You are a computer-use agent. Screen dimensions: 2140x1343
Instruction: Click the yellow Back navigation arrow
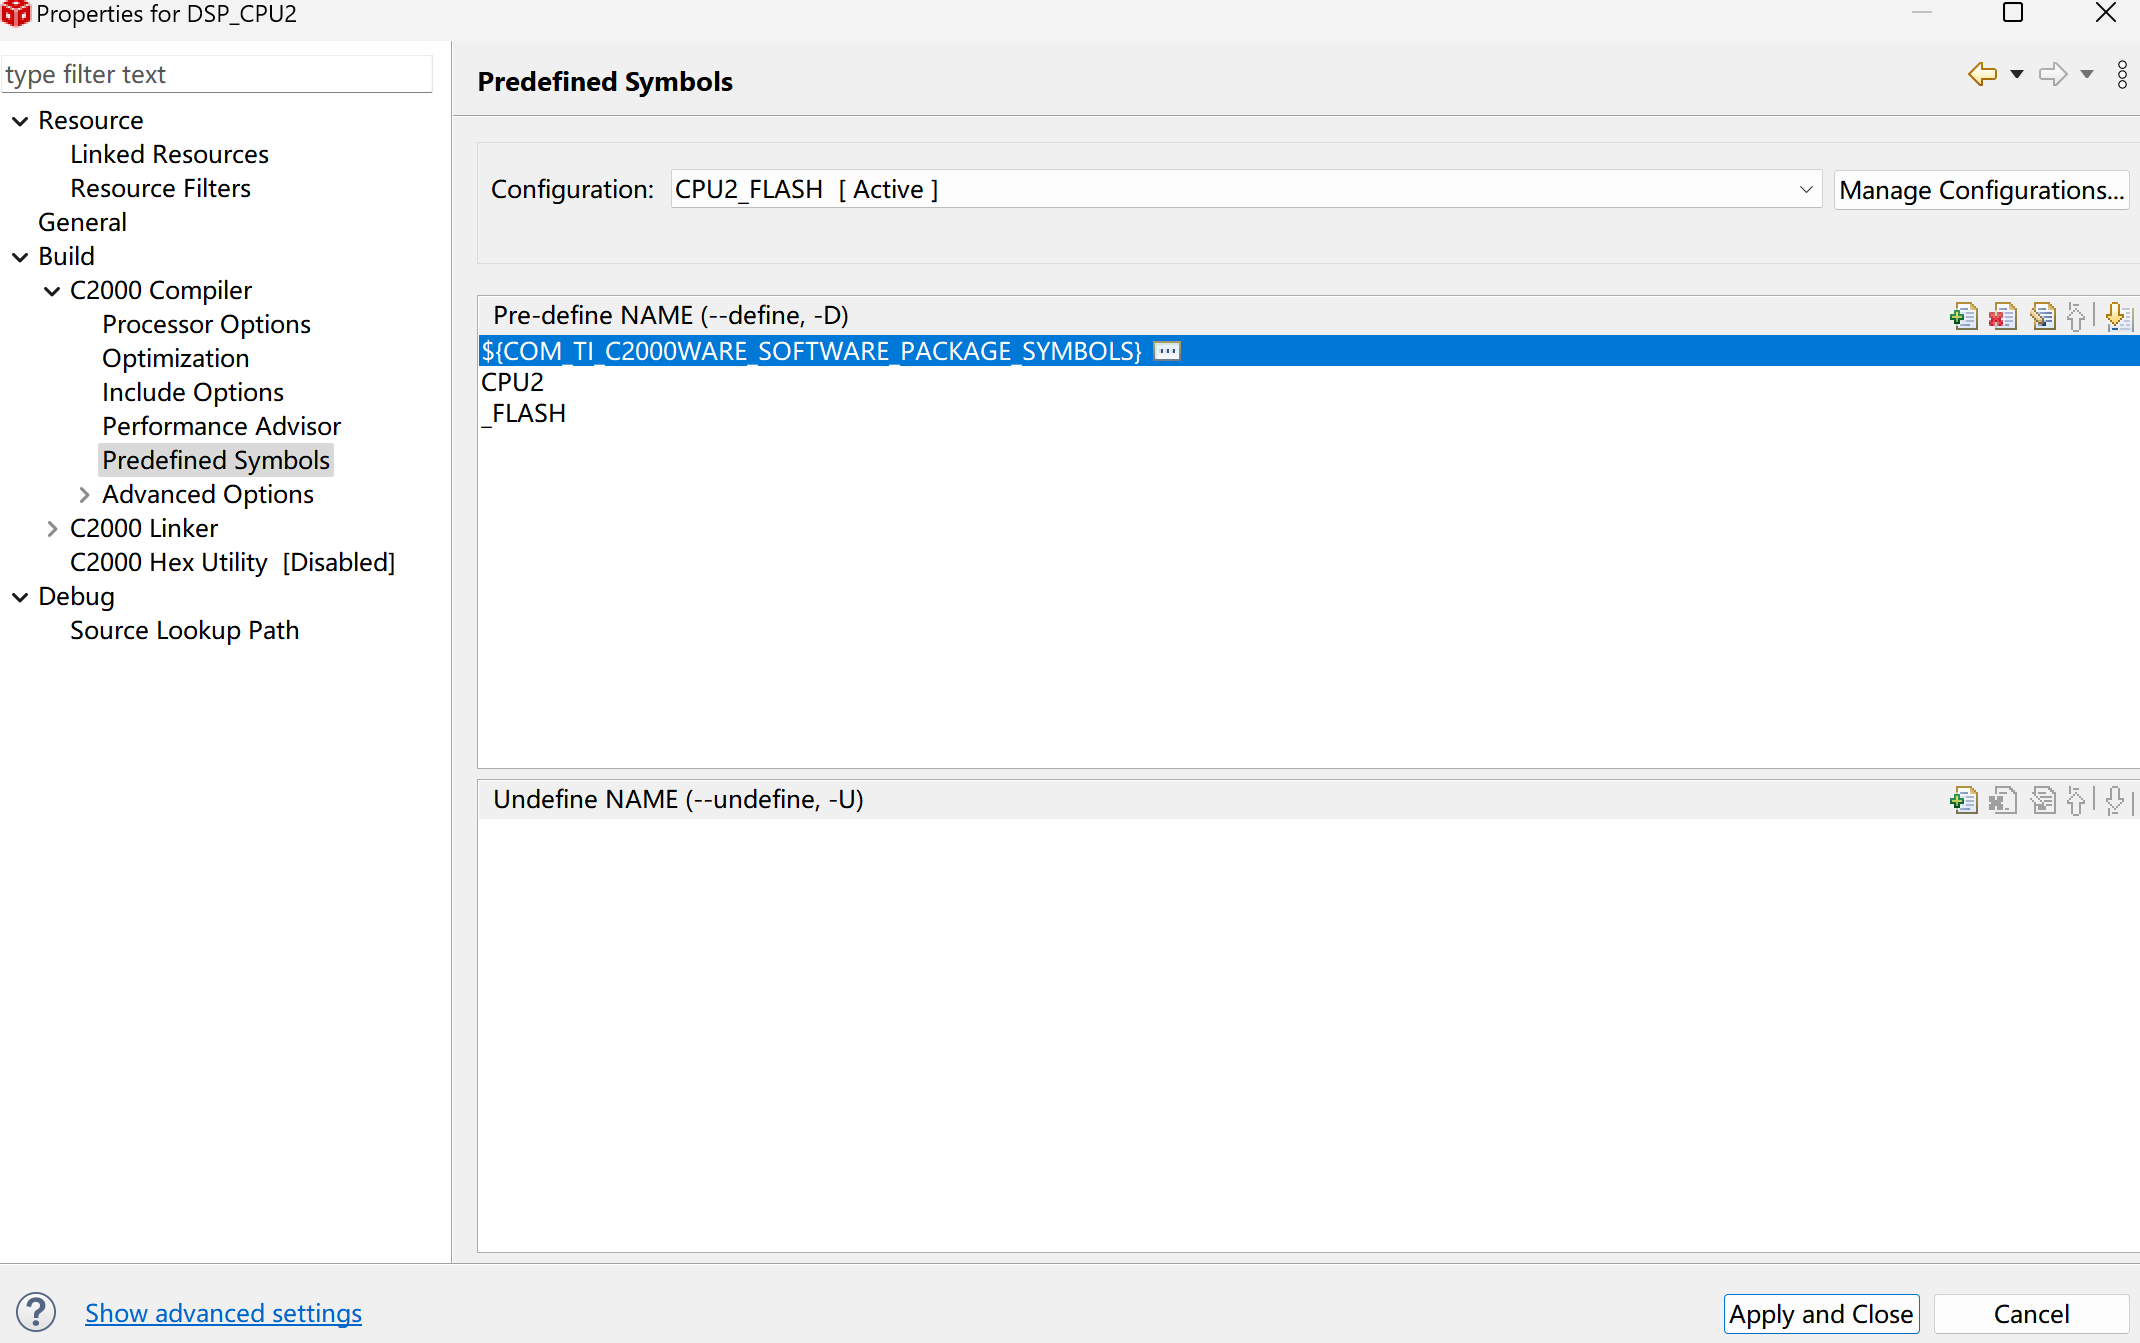[x=1982, y=74]
